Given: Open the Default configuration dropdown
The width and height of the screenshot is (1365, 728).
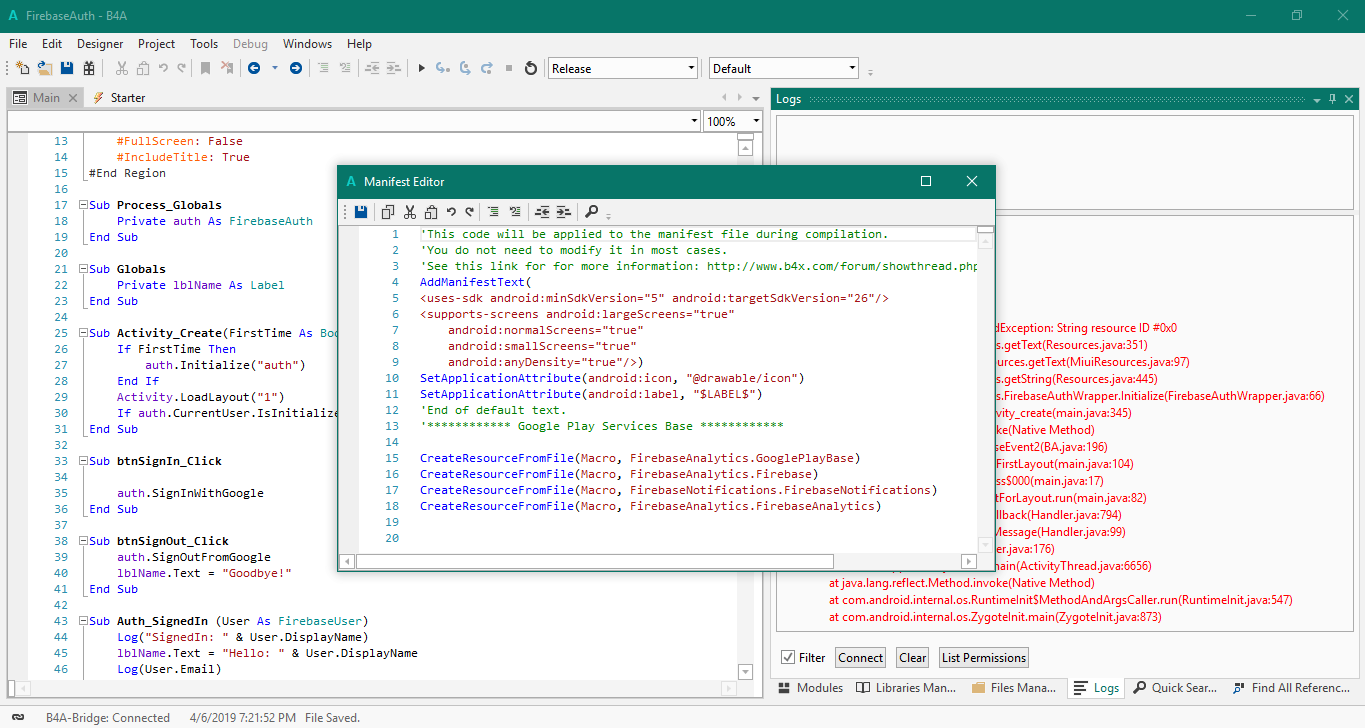Looking at the screenshot, I should pyautogui.click(x=784, y=68).
